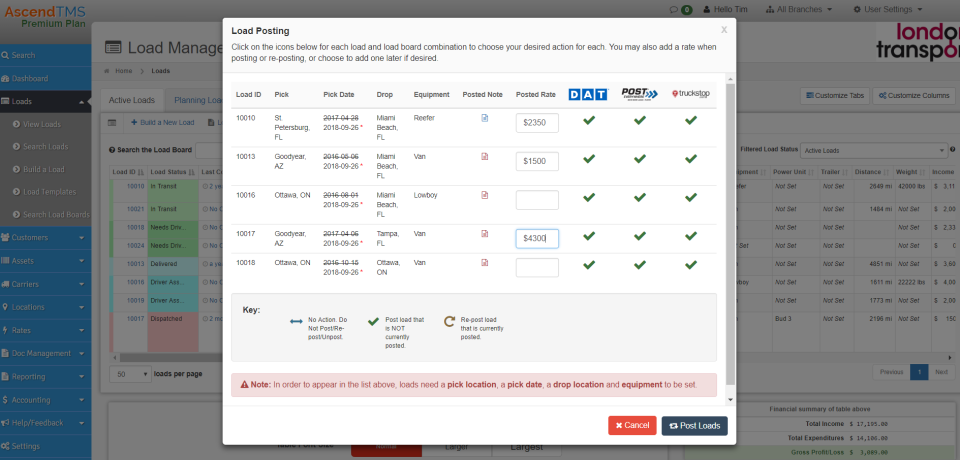Open Search Loads in the sidebar
The width and height of the screenshot is (960, 460).
tap(45, 147)
